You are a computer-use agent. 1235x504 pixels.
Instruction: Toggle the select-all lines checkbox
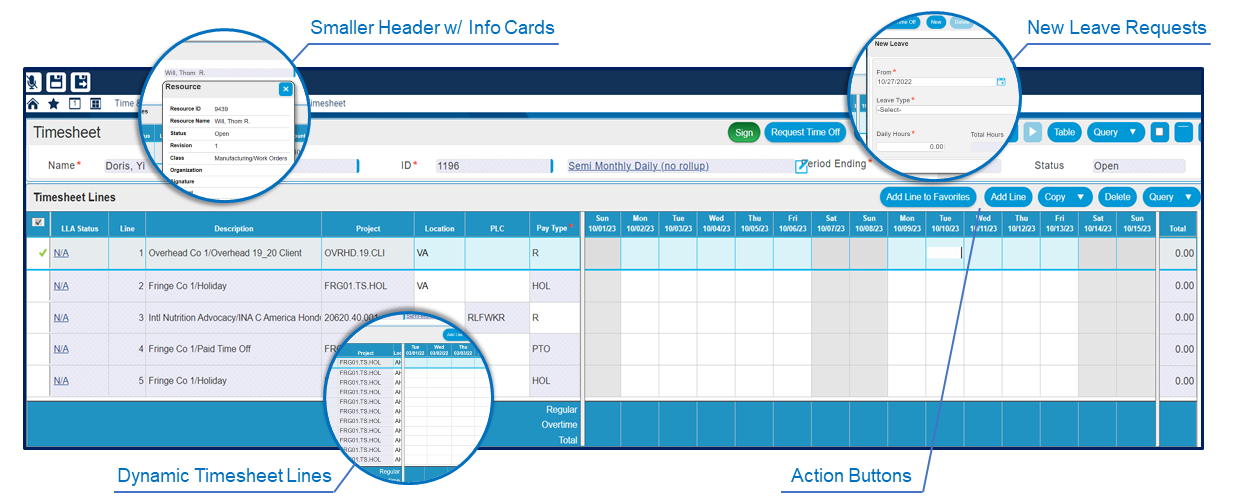[x=38, y=223]
